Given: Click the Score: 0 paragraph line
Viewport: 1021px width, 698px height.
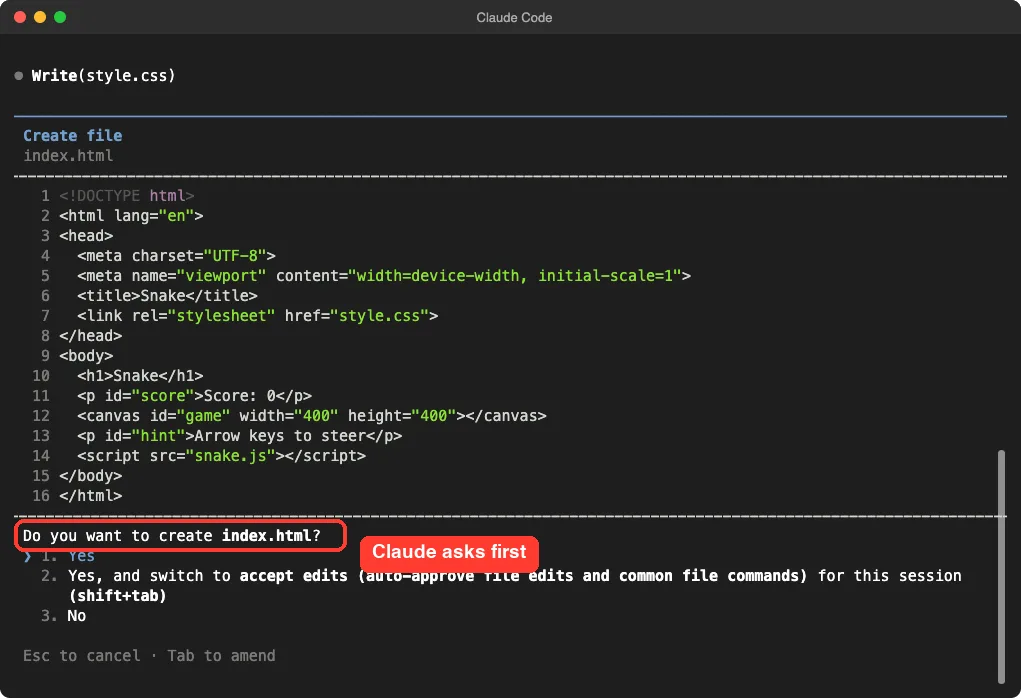Looking at the screenshot, I should point(194,396).
